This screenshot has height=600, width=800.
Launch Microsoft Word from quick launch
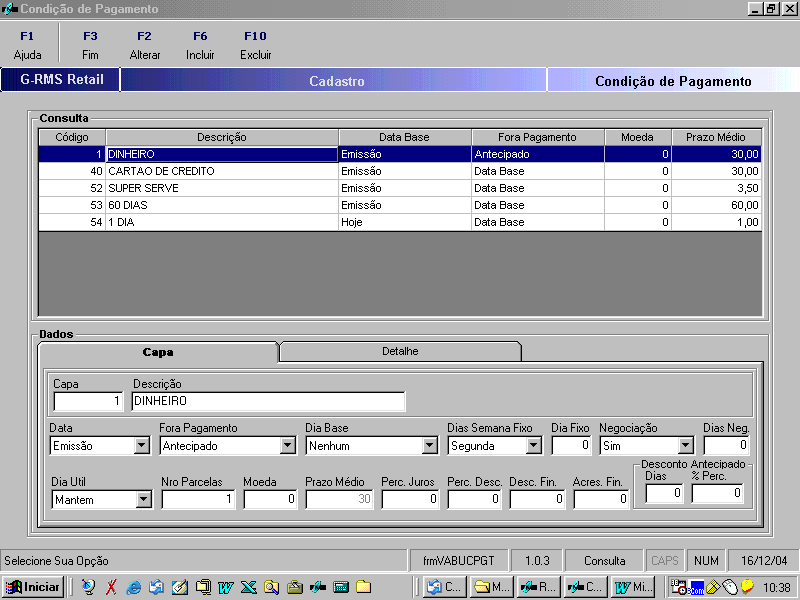click(225, 587)
